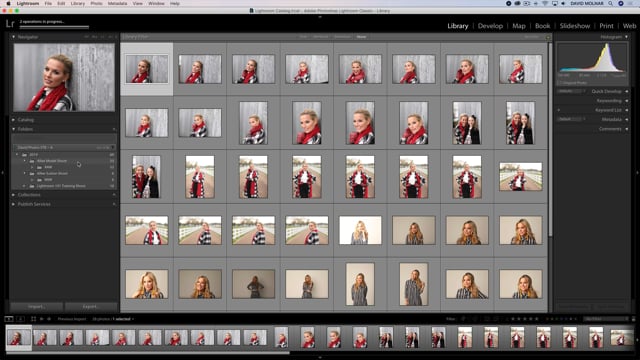The image size is (640, 360).
Task: Hide the top panel with arrow
Action: [x=320, y=17]
